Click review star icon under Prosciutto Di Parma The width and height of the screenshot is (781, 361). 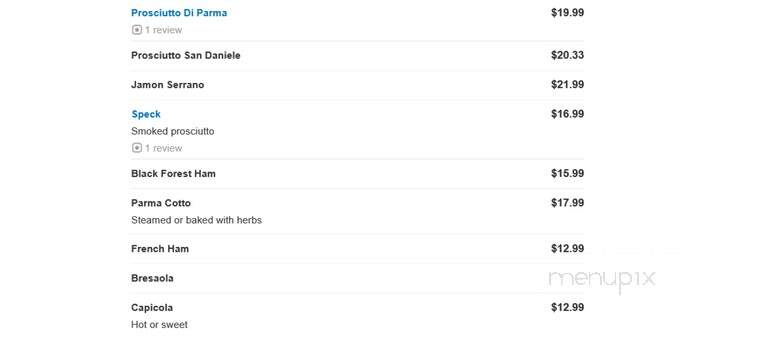click(137, 30)
